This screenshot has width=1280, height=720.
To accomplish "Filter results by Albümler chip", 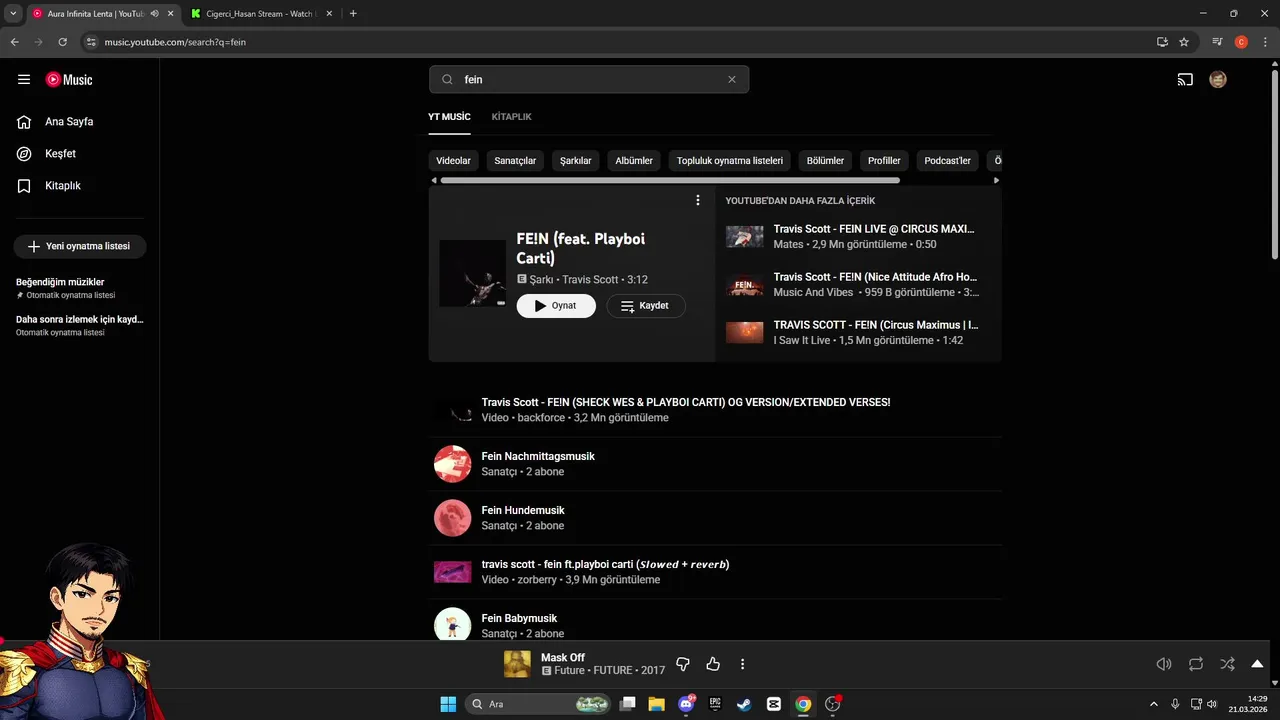I will point(634,161).
